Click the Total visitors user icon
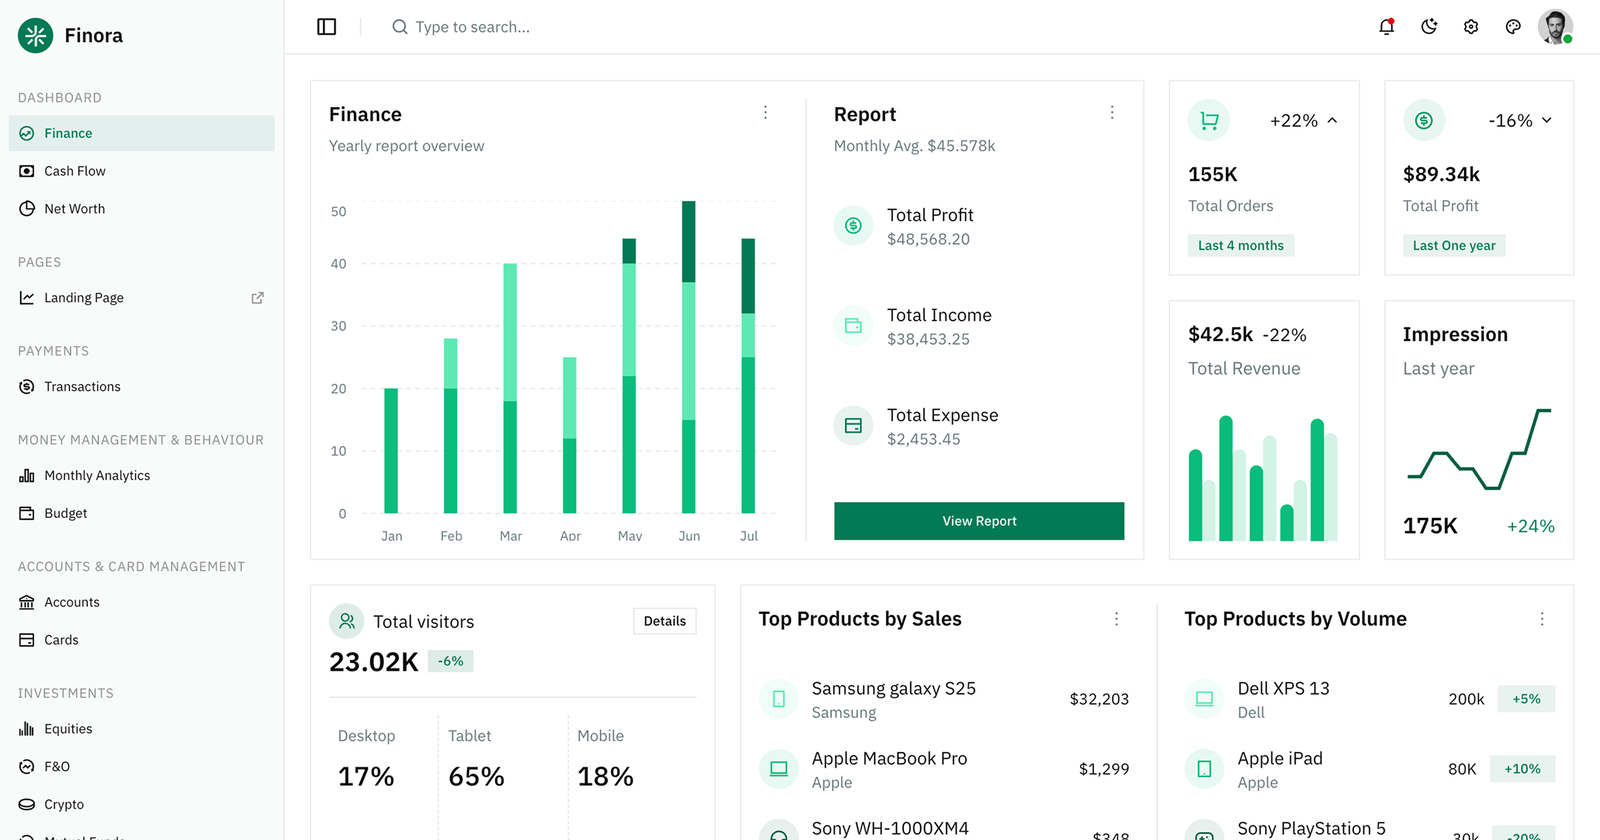This screenshot has width=1600, height=840. pyautogui.click(x=347, y=621)
